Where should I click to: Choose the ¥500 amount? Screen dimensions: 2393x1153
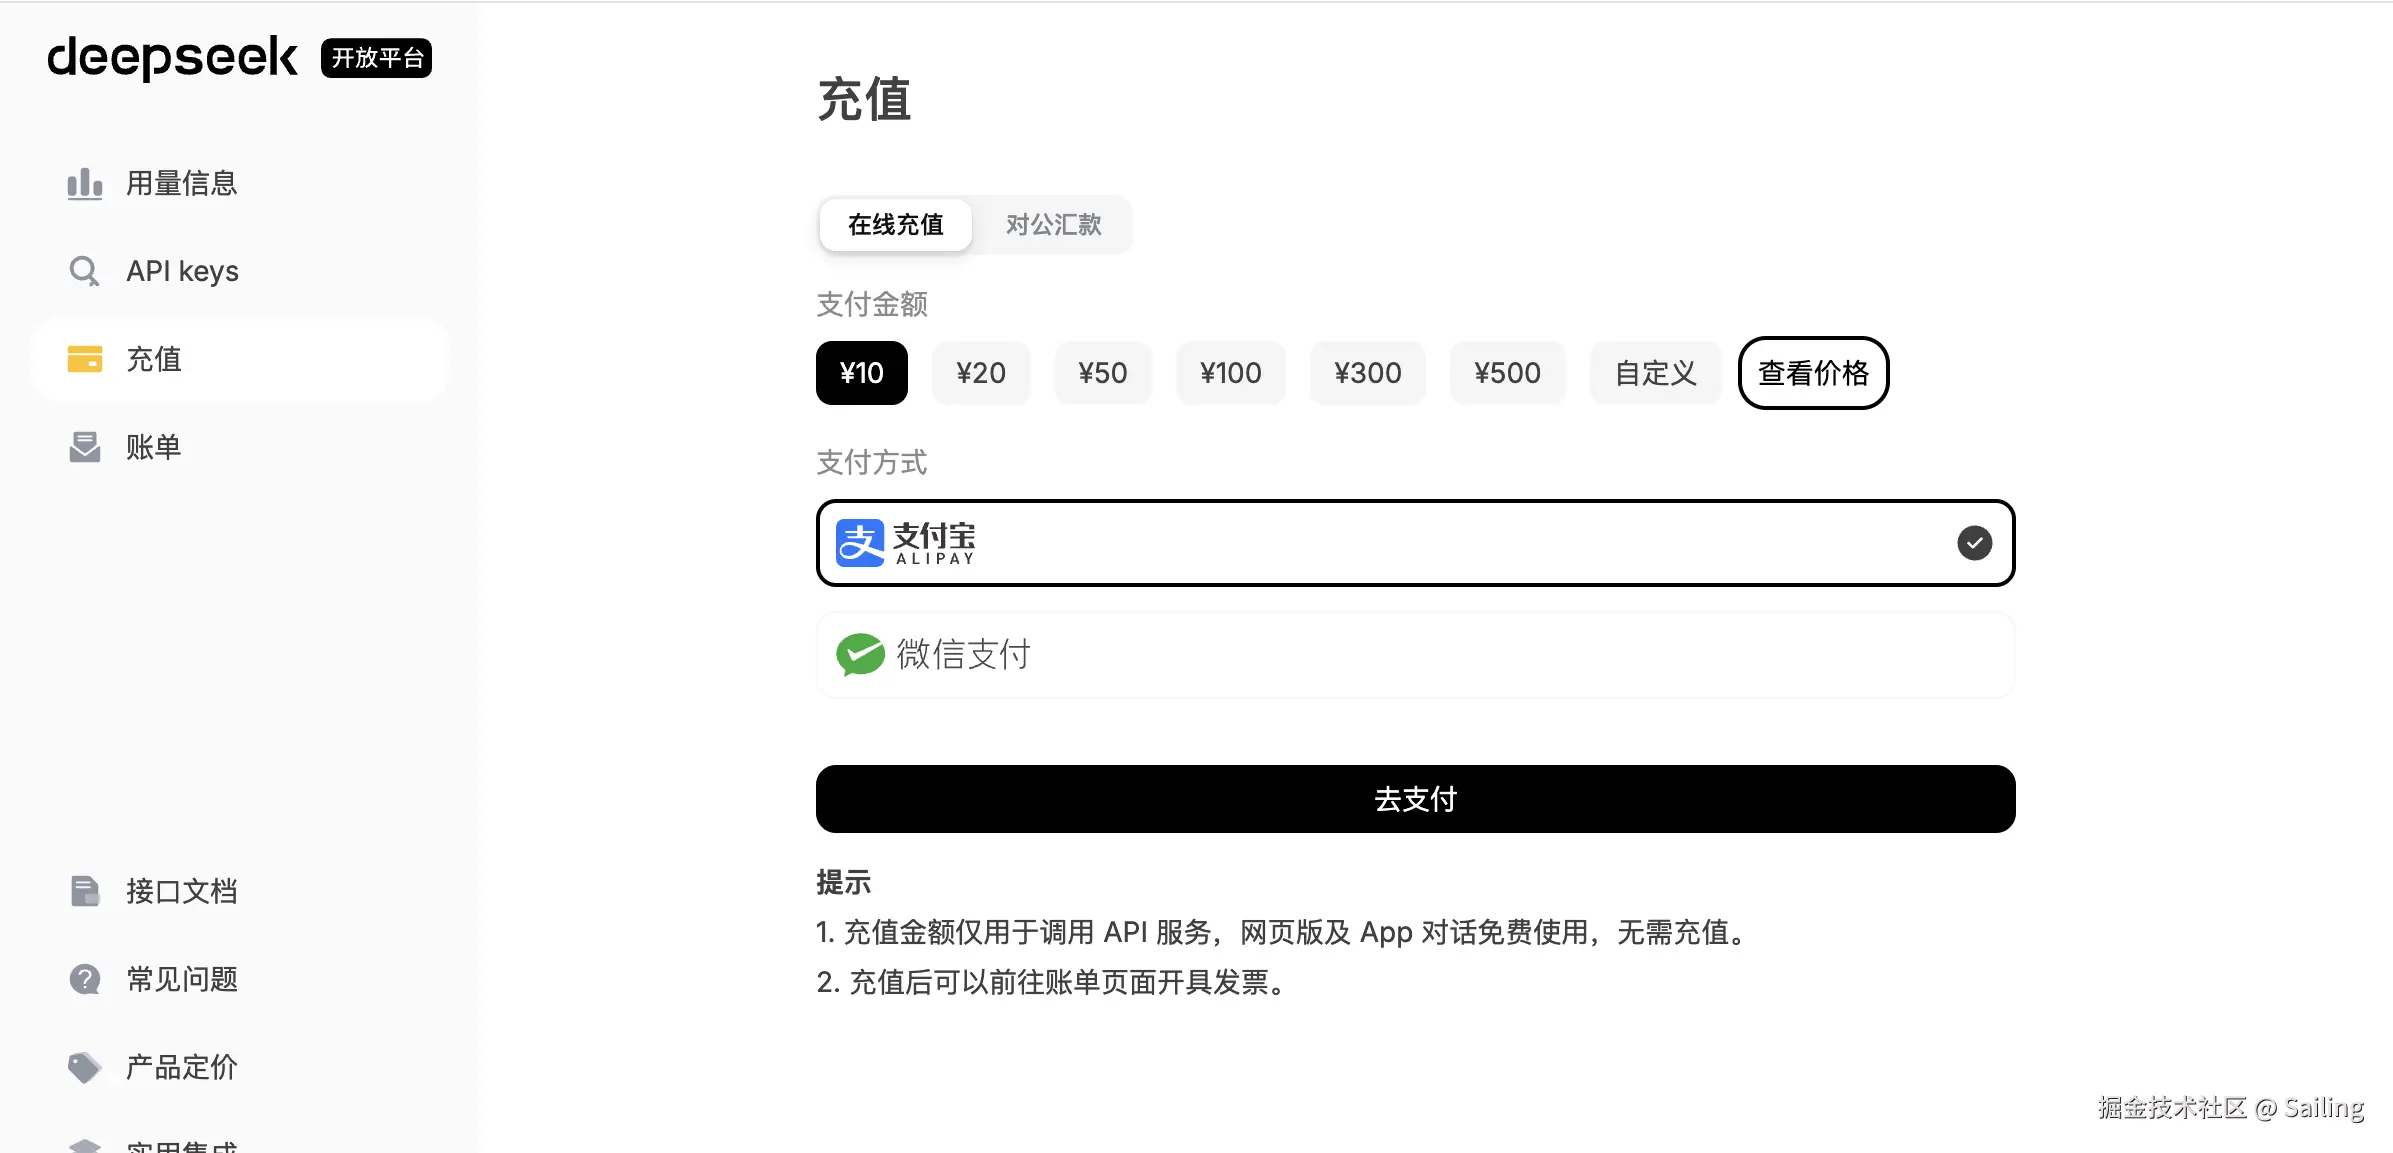1507,373
